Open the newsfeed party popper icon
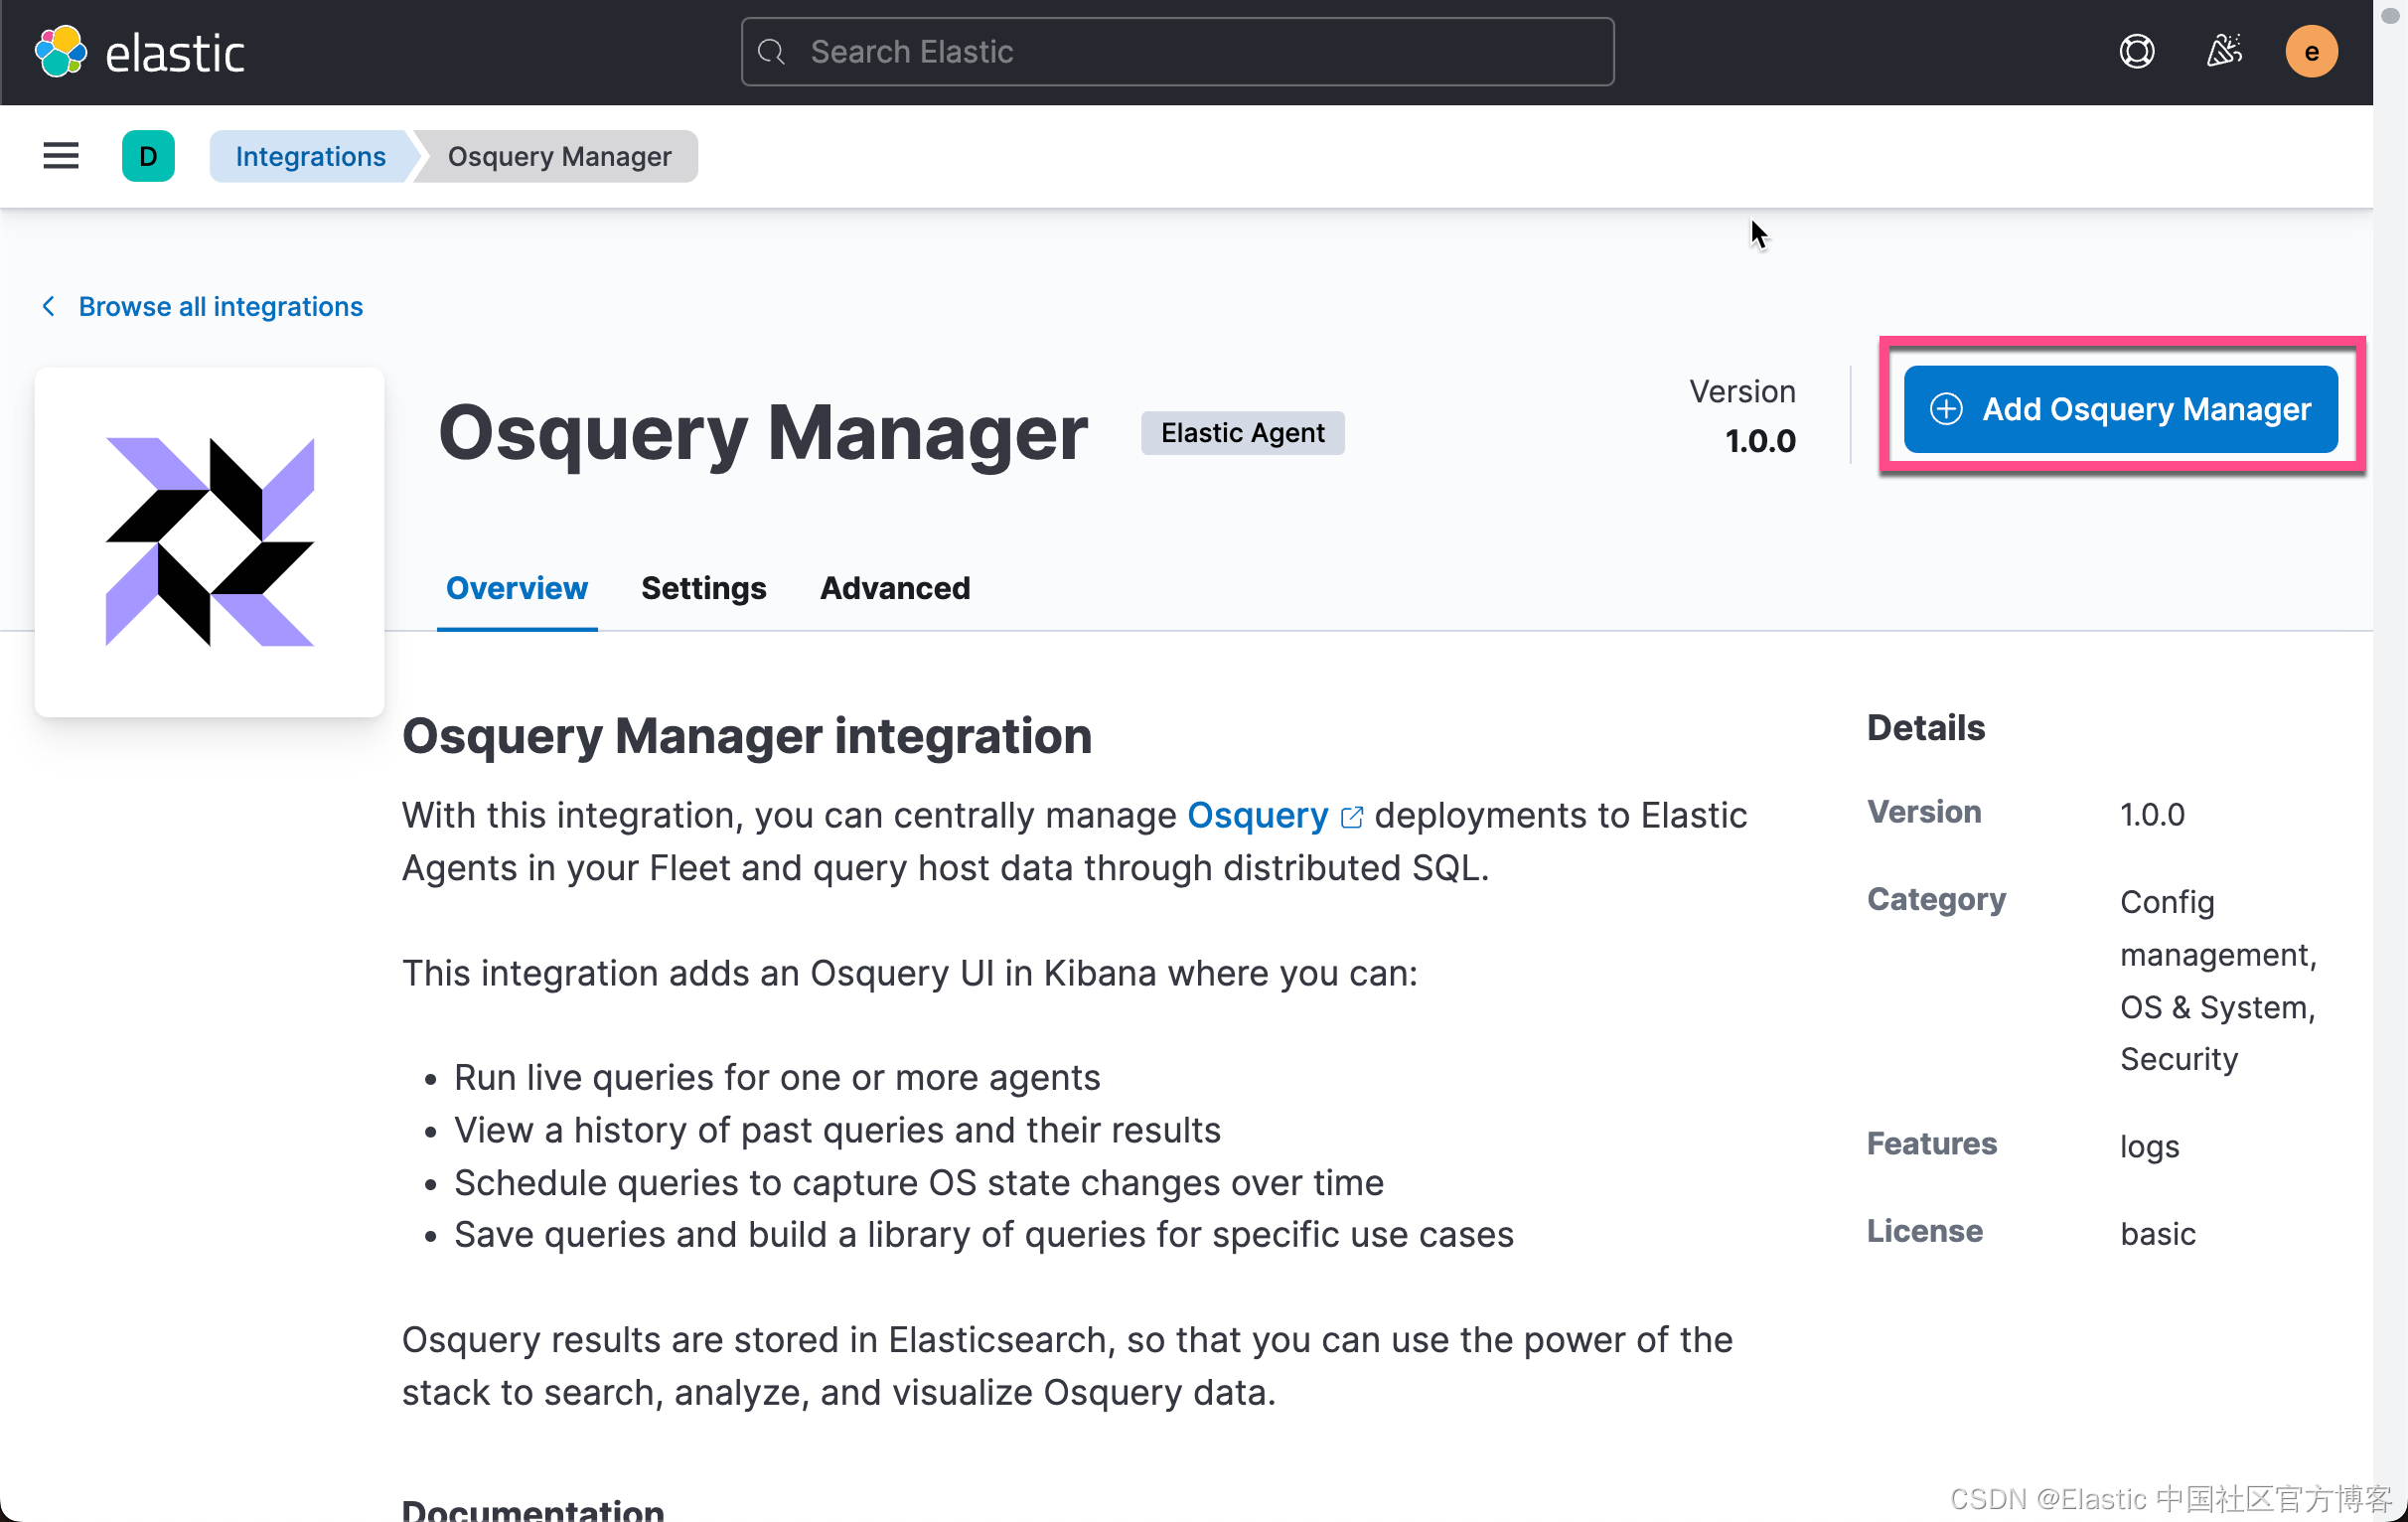Viewport: 2408px width, 1522px height. 2224,51
